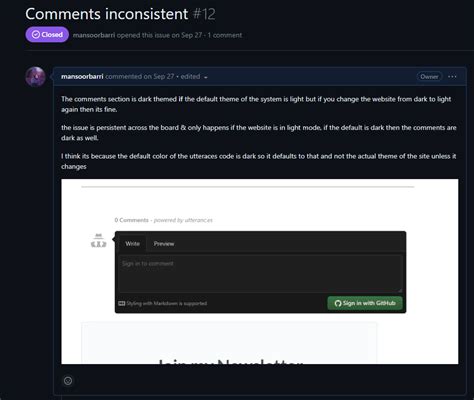Viewport: 474px width, 400px height.
Task: Open the embedded screenshot image
Action: pos(260,272)
